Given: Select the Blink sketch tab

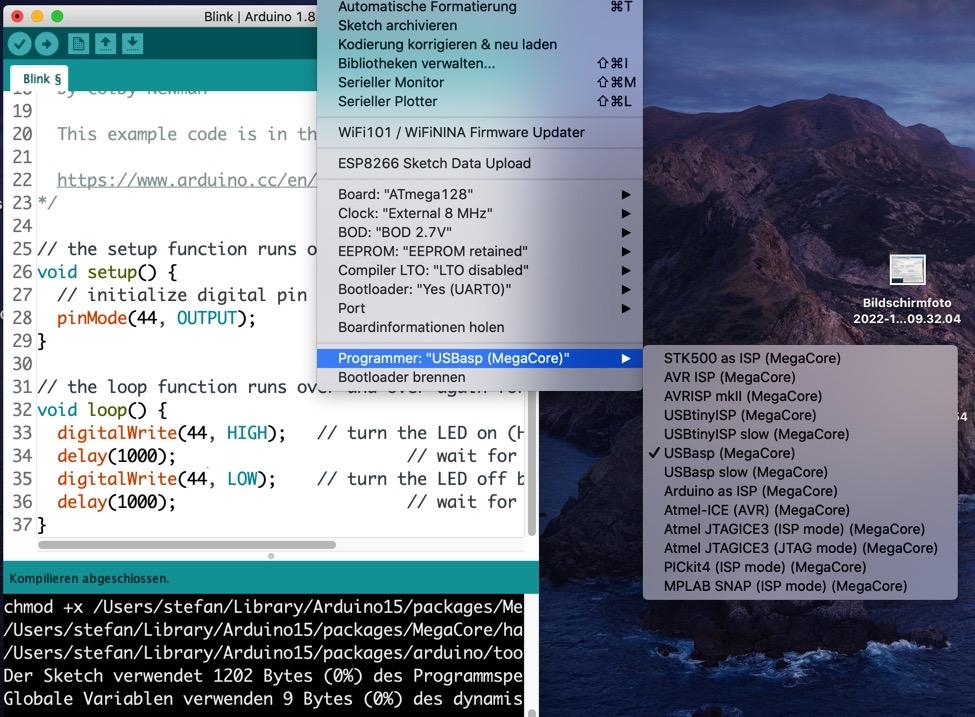Looking at the screenshot, I should [39, 79].
